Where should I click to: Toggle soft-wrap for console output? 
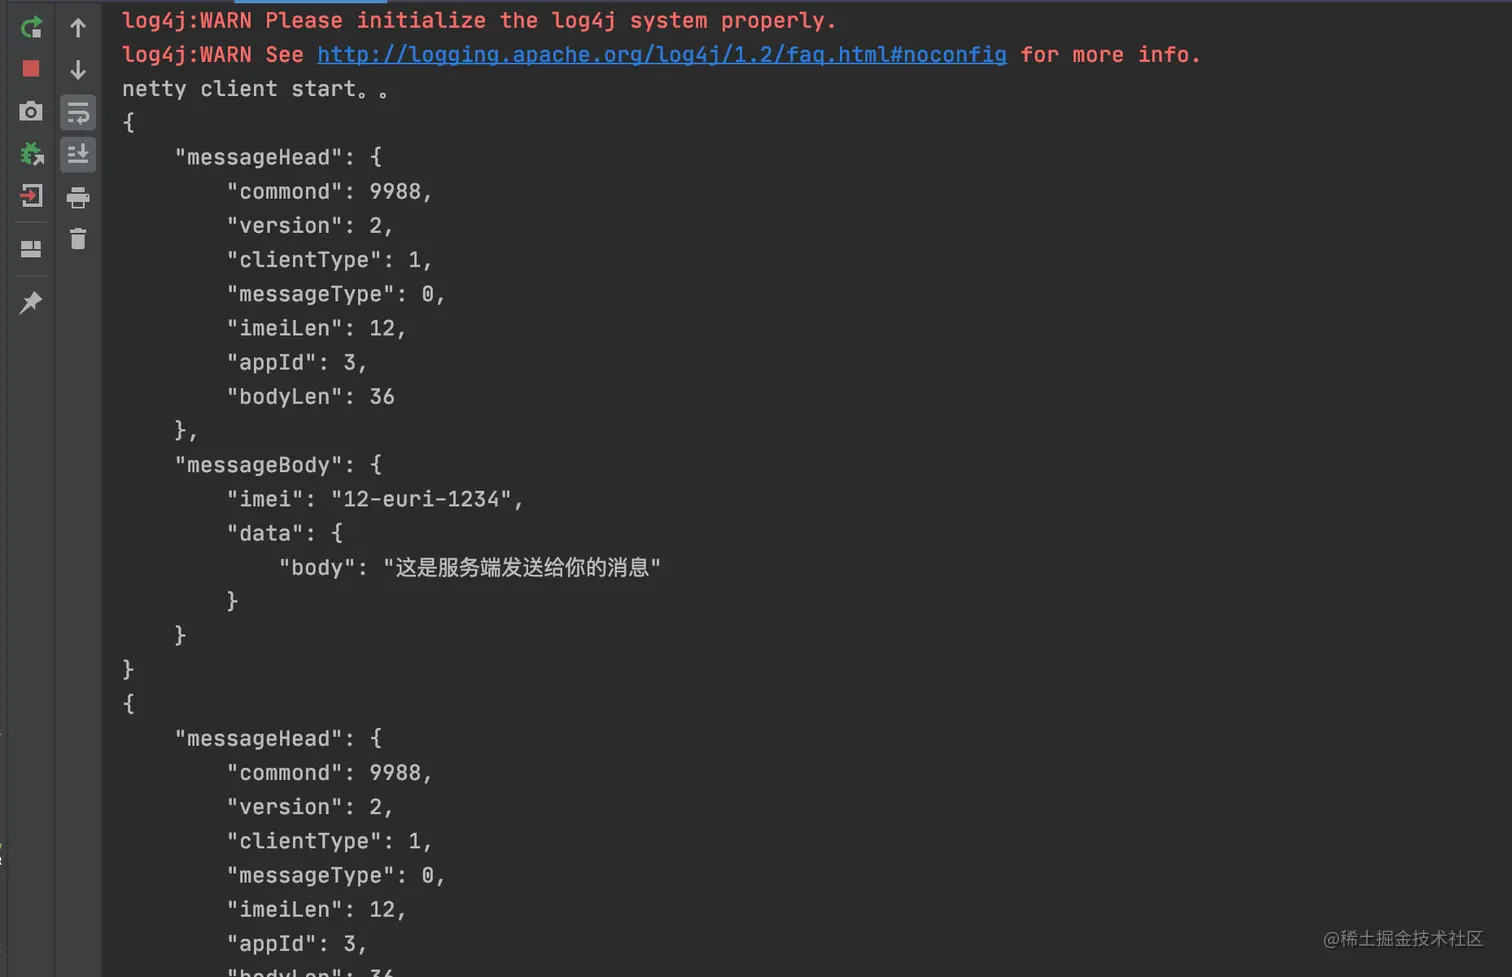point(78,113)
